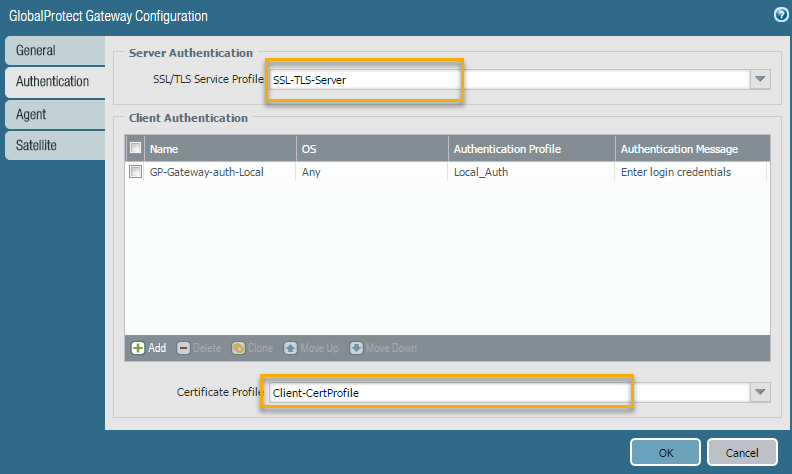Image resolution: width=792 pixels, height=474 pixels.
Task: Click the Delete minus icon
Action: [183, 348]
